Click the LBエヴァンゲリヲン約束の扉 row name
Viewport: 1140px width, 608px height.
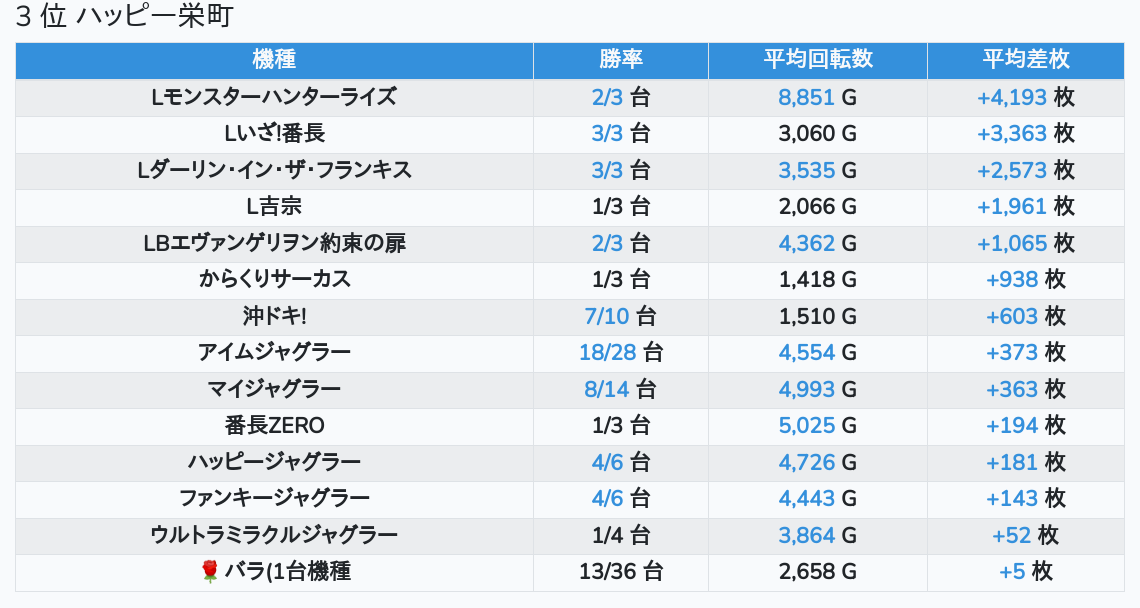(x=274, y=244)
